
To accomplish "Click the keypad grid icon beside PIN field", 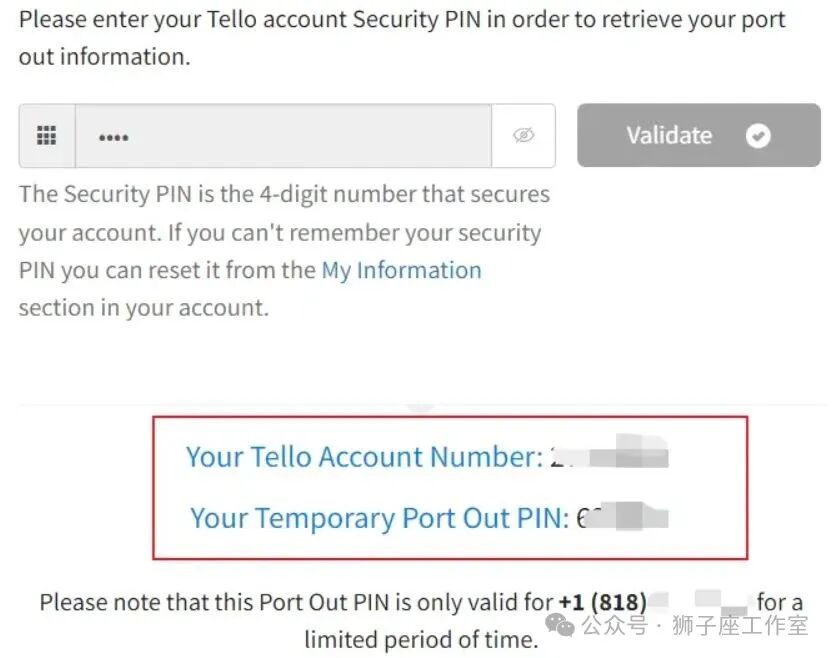I will tap(46, 136).
